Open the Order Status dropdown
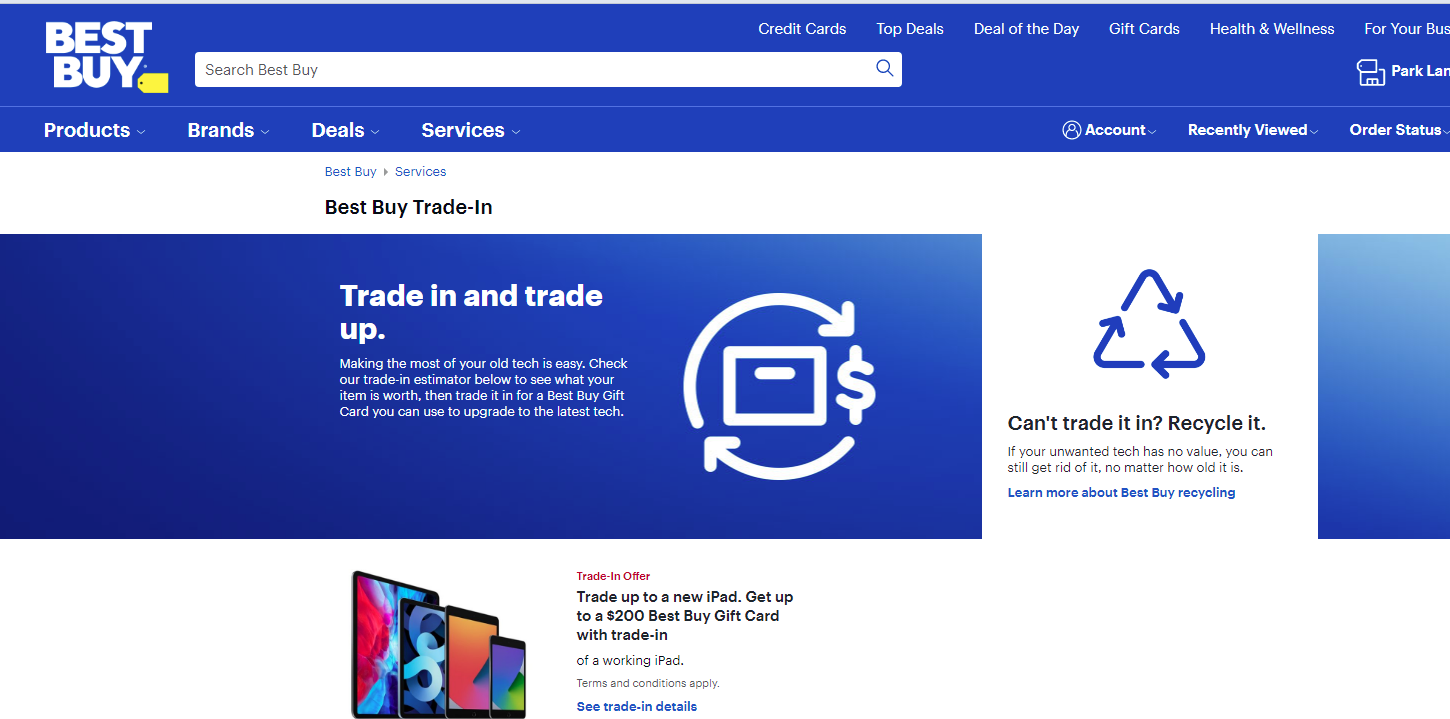 [x=1399, y=130]
